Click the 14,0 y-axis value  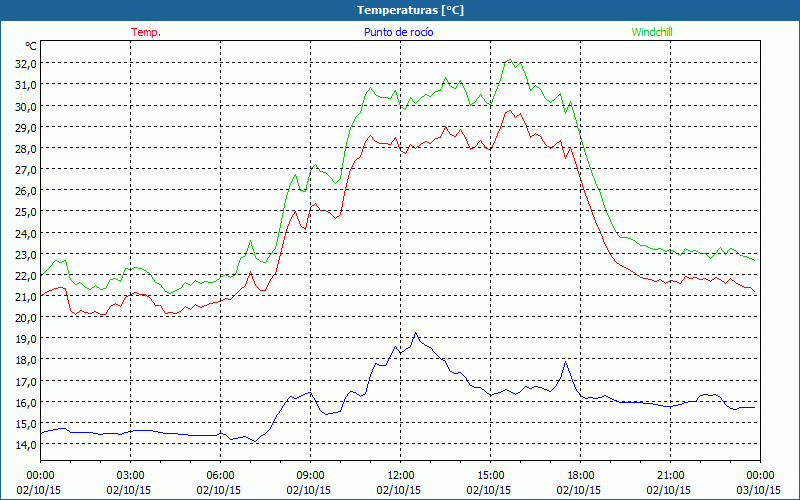click(x=26, y=445)
